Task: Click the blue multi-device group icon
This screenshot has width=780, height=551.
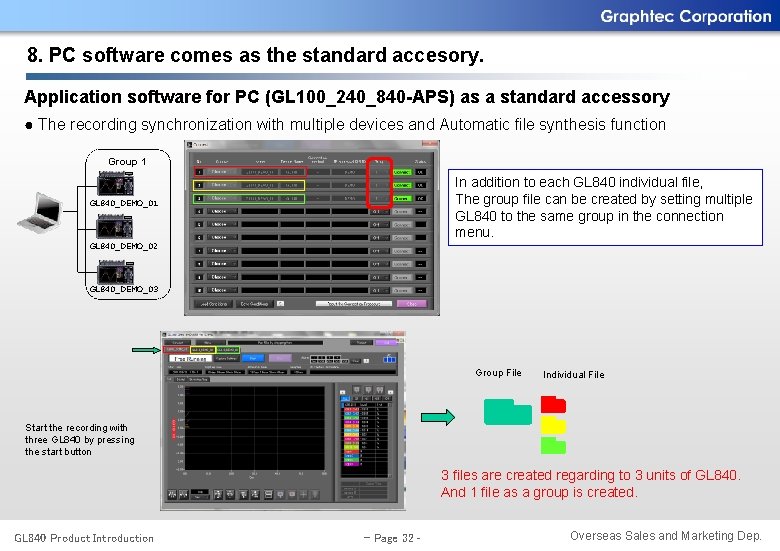Action: pos(390,358)
